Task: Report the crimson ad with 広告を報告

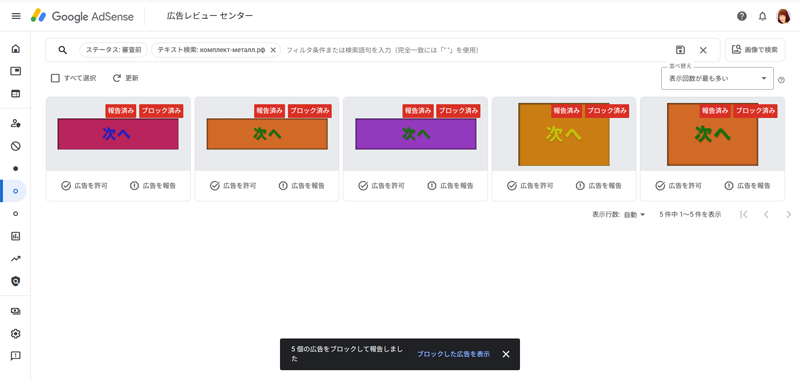Action: coord(153,186)
